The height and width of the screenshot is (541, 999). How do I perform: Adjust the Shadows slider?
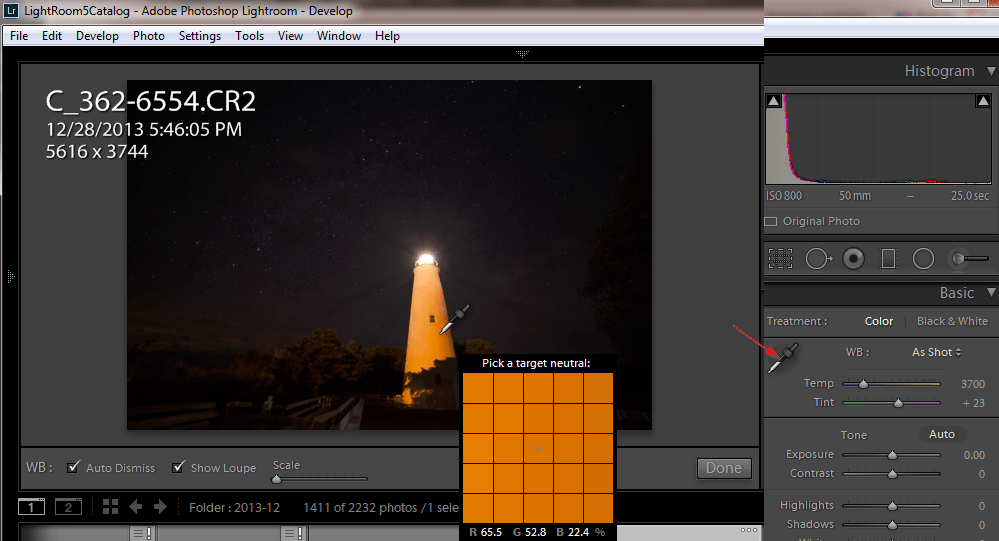pos(891,525)
